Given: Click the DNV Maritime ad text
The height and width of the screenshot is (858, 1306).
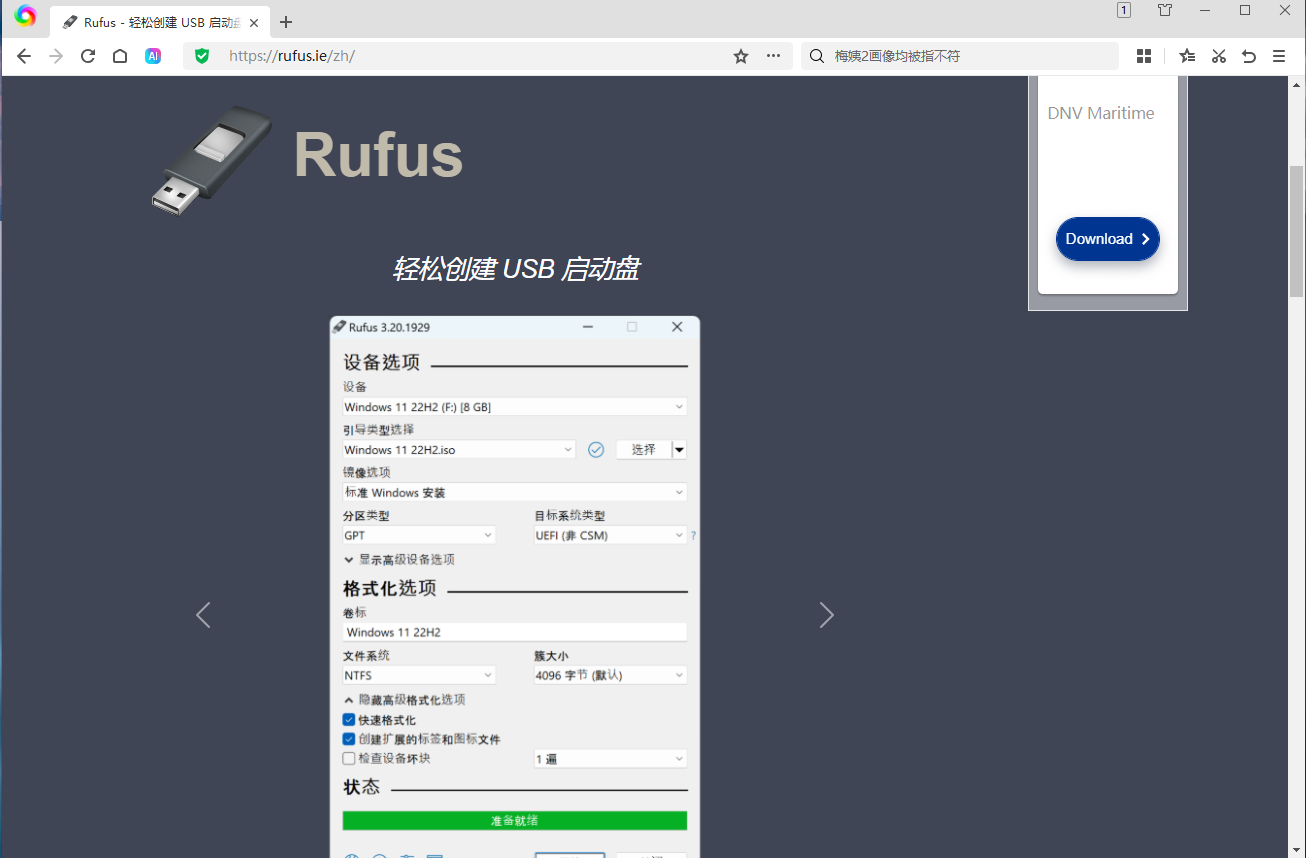Looking at the screenshot, I should (1101, 113).
